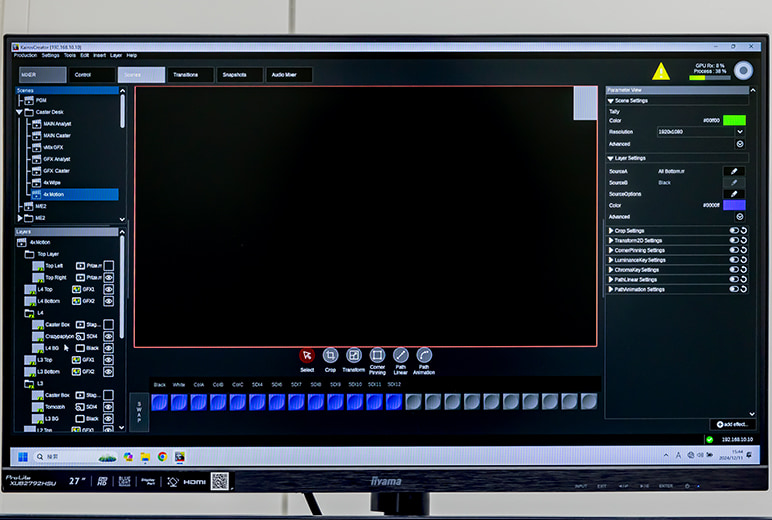This screenshot has height=520, width=772.
Task: Collapse the Caster Desk scene tree
Action: [x=19, y=112]
